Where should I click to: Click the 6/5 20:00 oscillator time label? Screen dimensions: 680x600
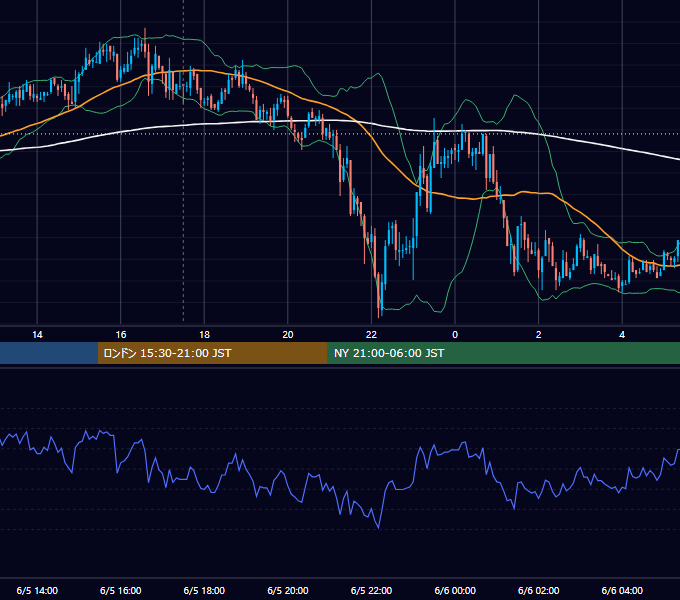(288, 590)
